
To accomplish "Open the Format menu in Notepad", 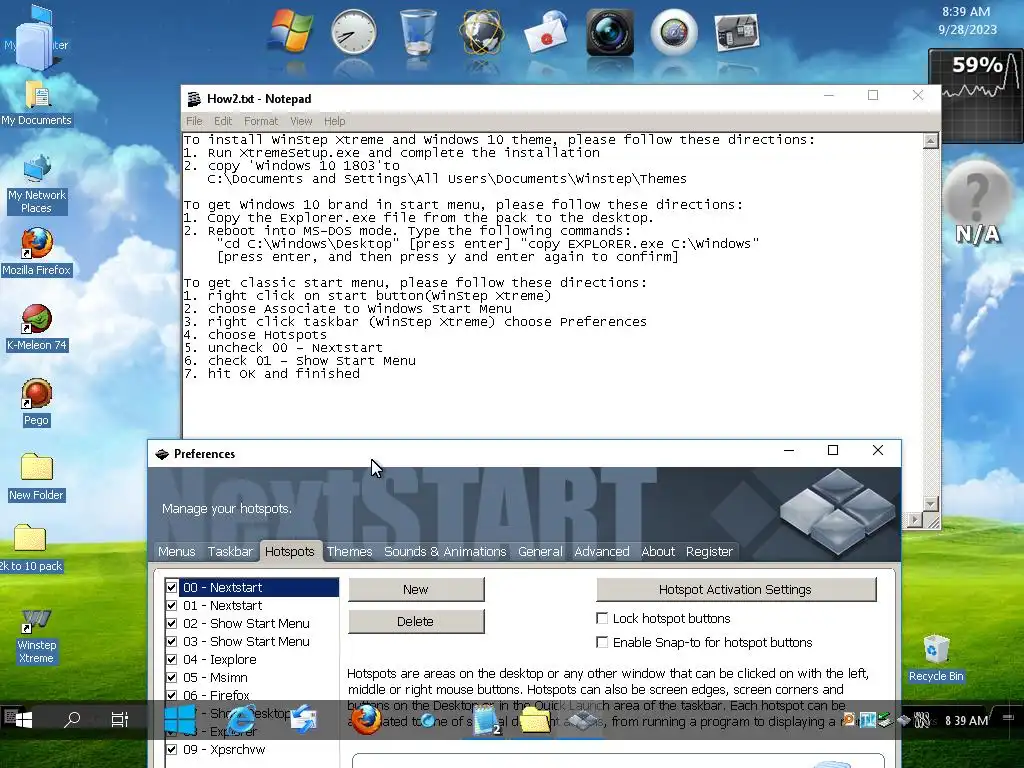I will pyautogui.click(x=261, y=121).
